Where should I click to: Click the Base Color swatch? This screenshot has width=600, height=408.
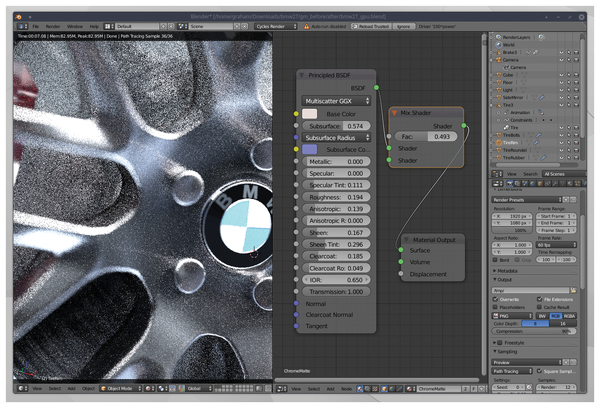click(310, 114)
